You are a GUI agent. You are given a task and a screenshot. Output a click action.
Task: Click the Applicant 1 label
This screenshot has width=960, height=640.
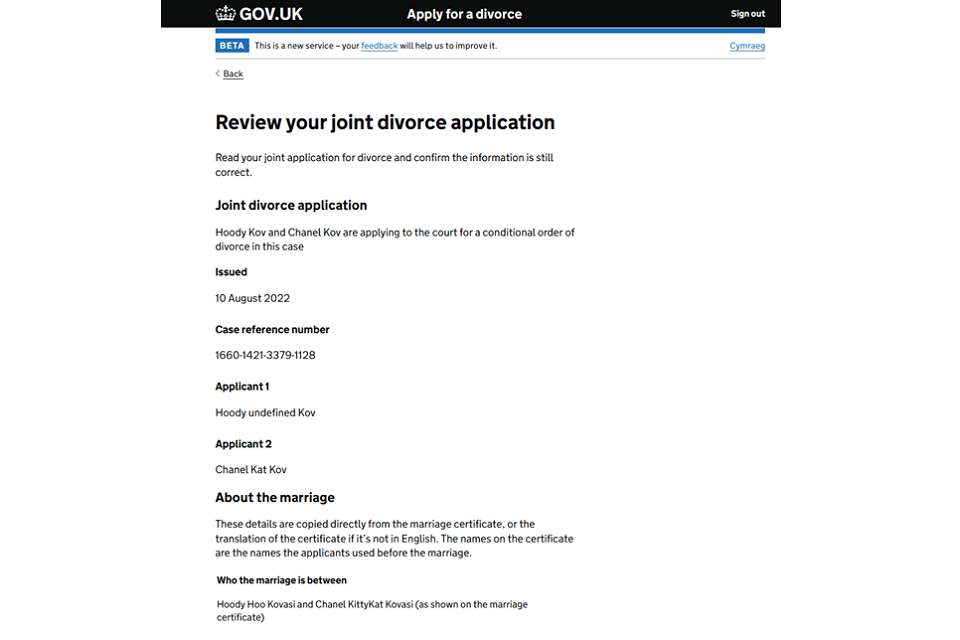242,386
